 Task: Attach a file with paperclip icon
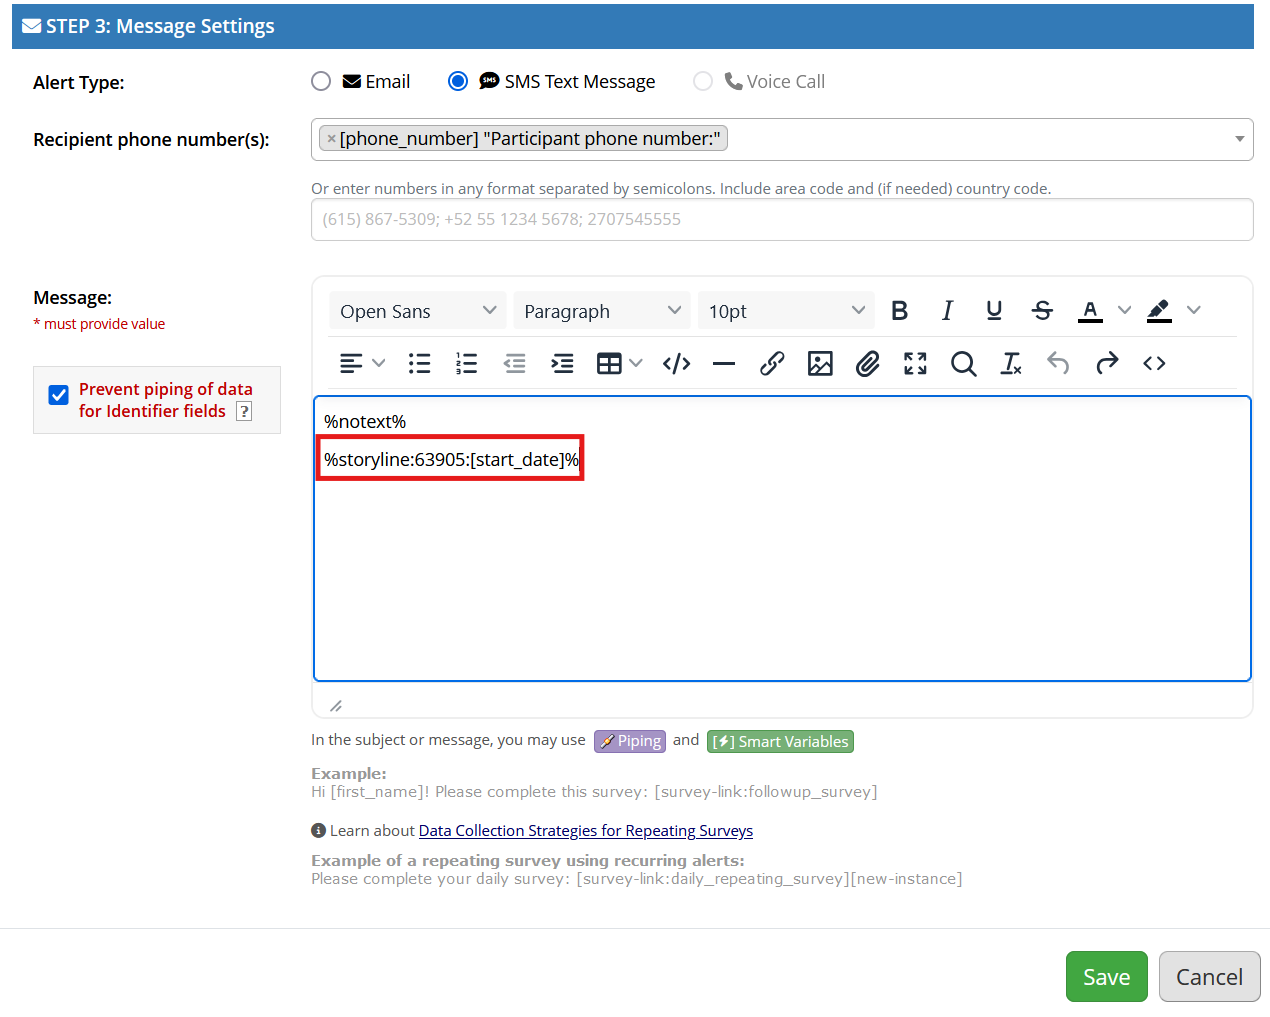(867, 363)
